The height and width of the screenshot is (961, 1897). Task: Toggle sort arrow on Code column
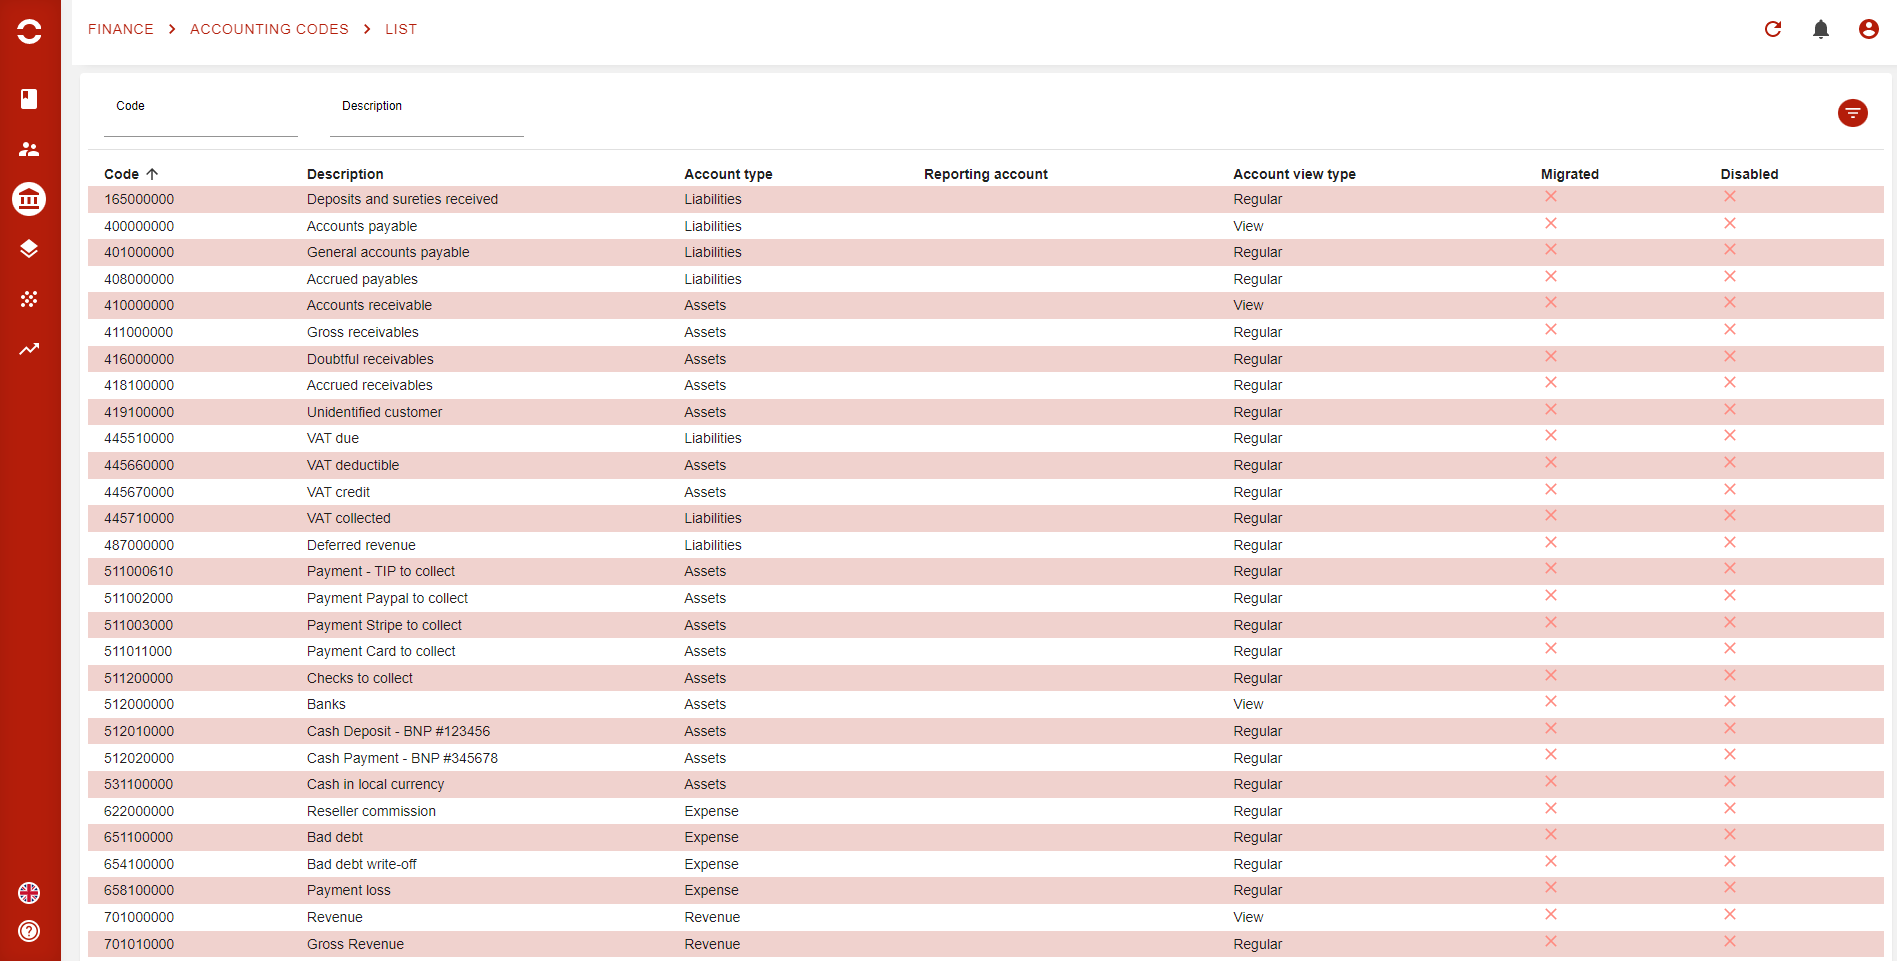[152, 174]
